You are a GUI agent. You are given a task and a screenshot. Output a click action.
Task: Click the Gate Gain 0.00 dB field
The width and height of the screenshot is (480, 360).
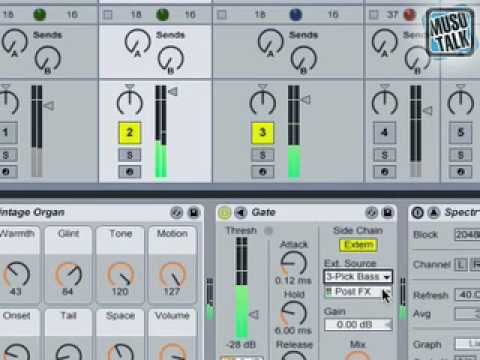point(358,325)
